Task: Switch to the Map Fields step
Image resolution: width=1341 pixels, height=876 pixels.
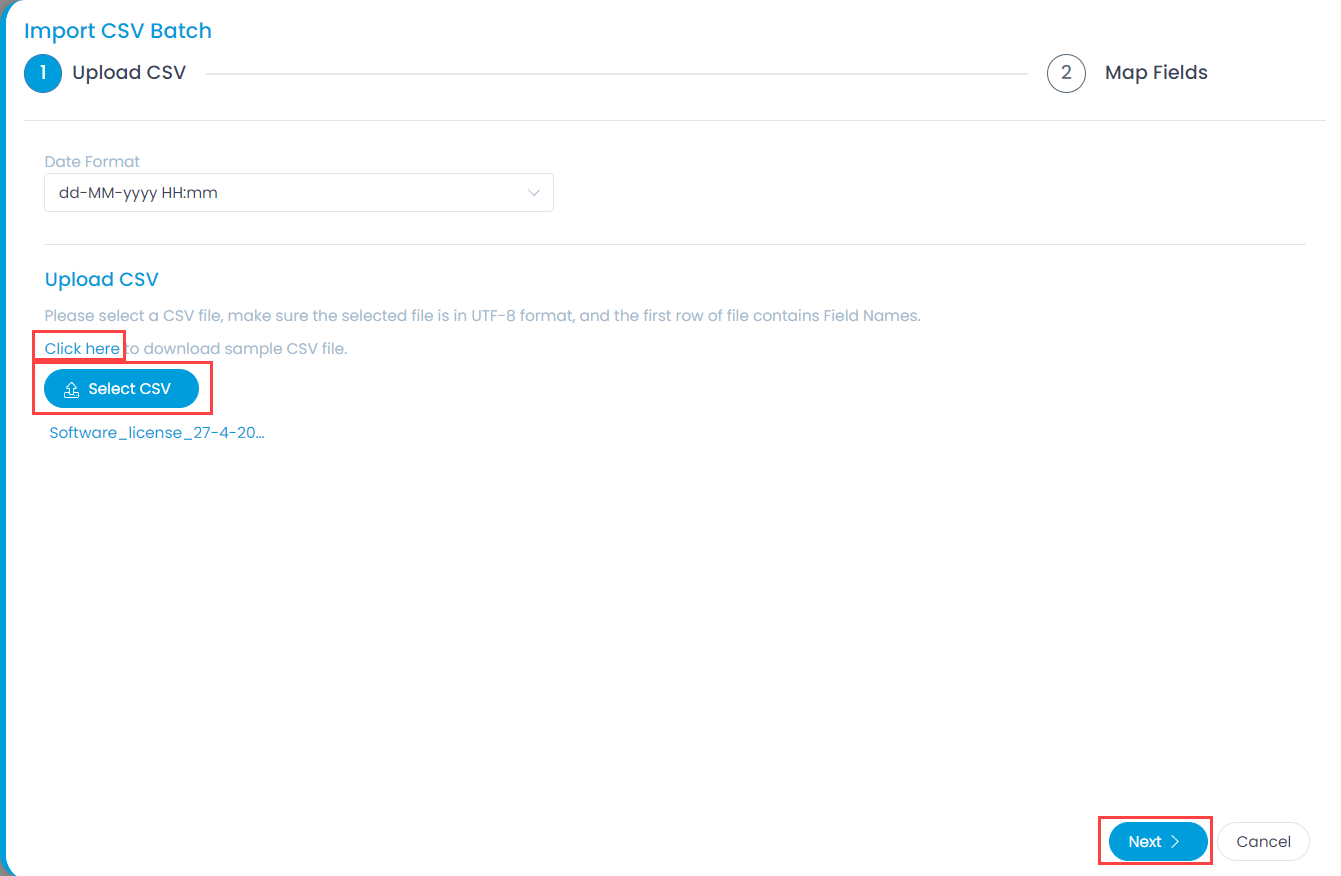Action: [x=1156, y=72]
